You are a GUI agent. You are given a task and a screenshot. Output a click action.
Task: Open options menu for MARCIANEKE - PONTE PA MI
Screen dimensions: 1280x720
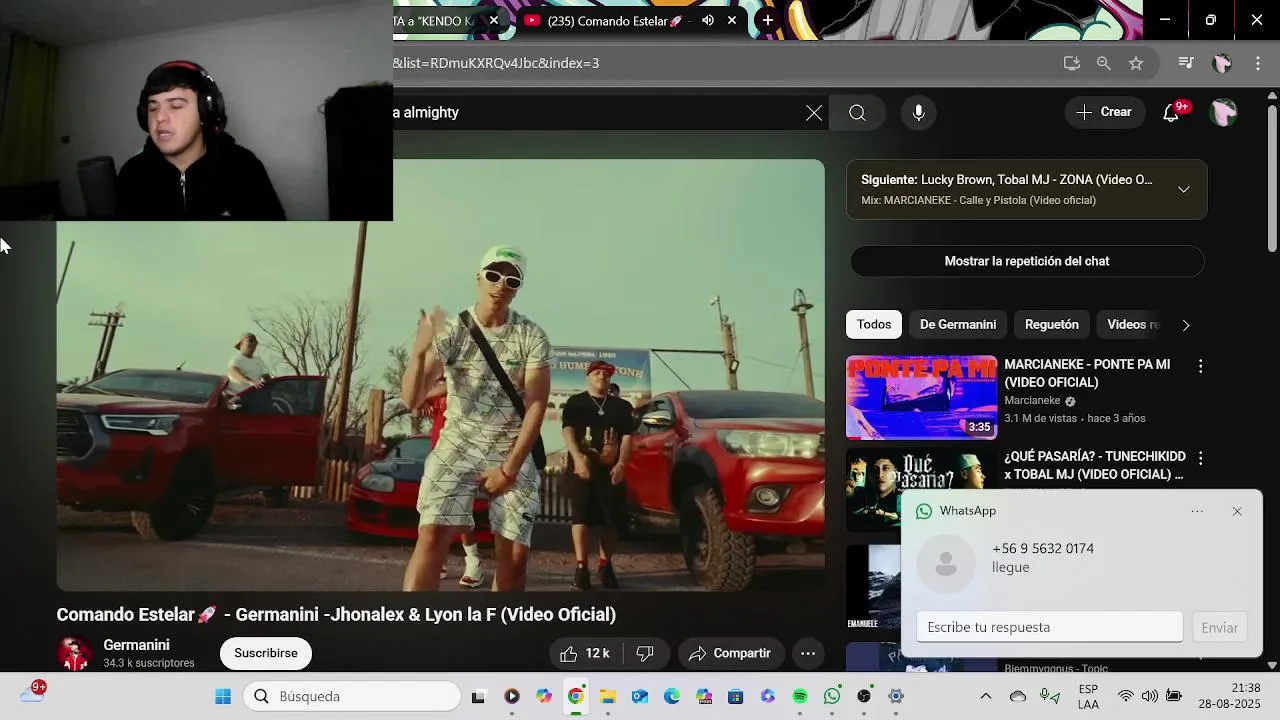pyautogui.click(x=1200, y=366)
